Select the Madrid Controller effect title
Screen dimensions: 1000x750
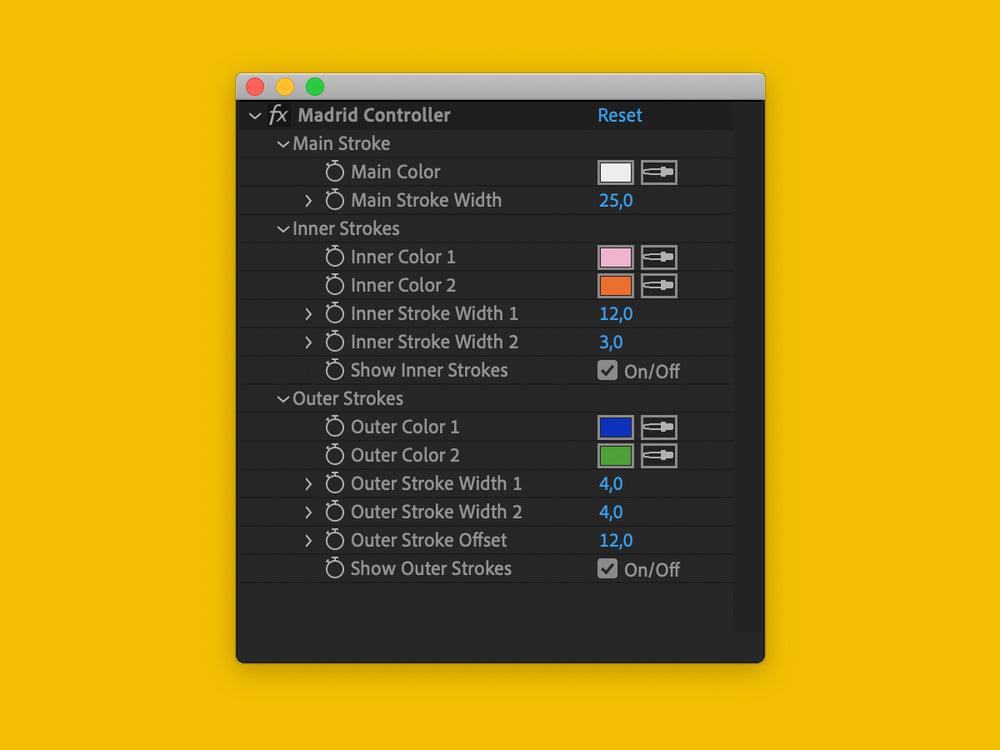click(x=374, y=115)
